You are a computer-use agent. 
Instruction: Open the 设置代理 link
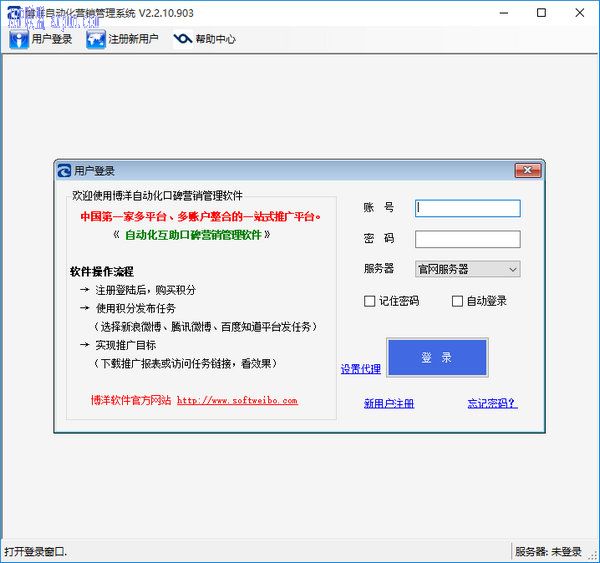360,369
